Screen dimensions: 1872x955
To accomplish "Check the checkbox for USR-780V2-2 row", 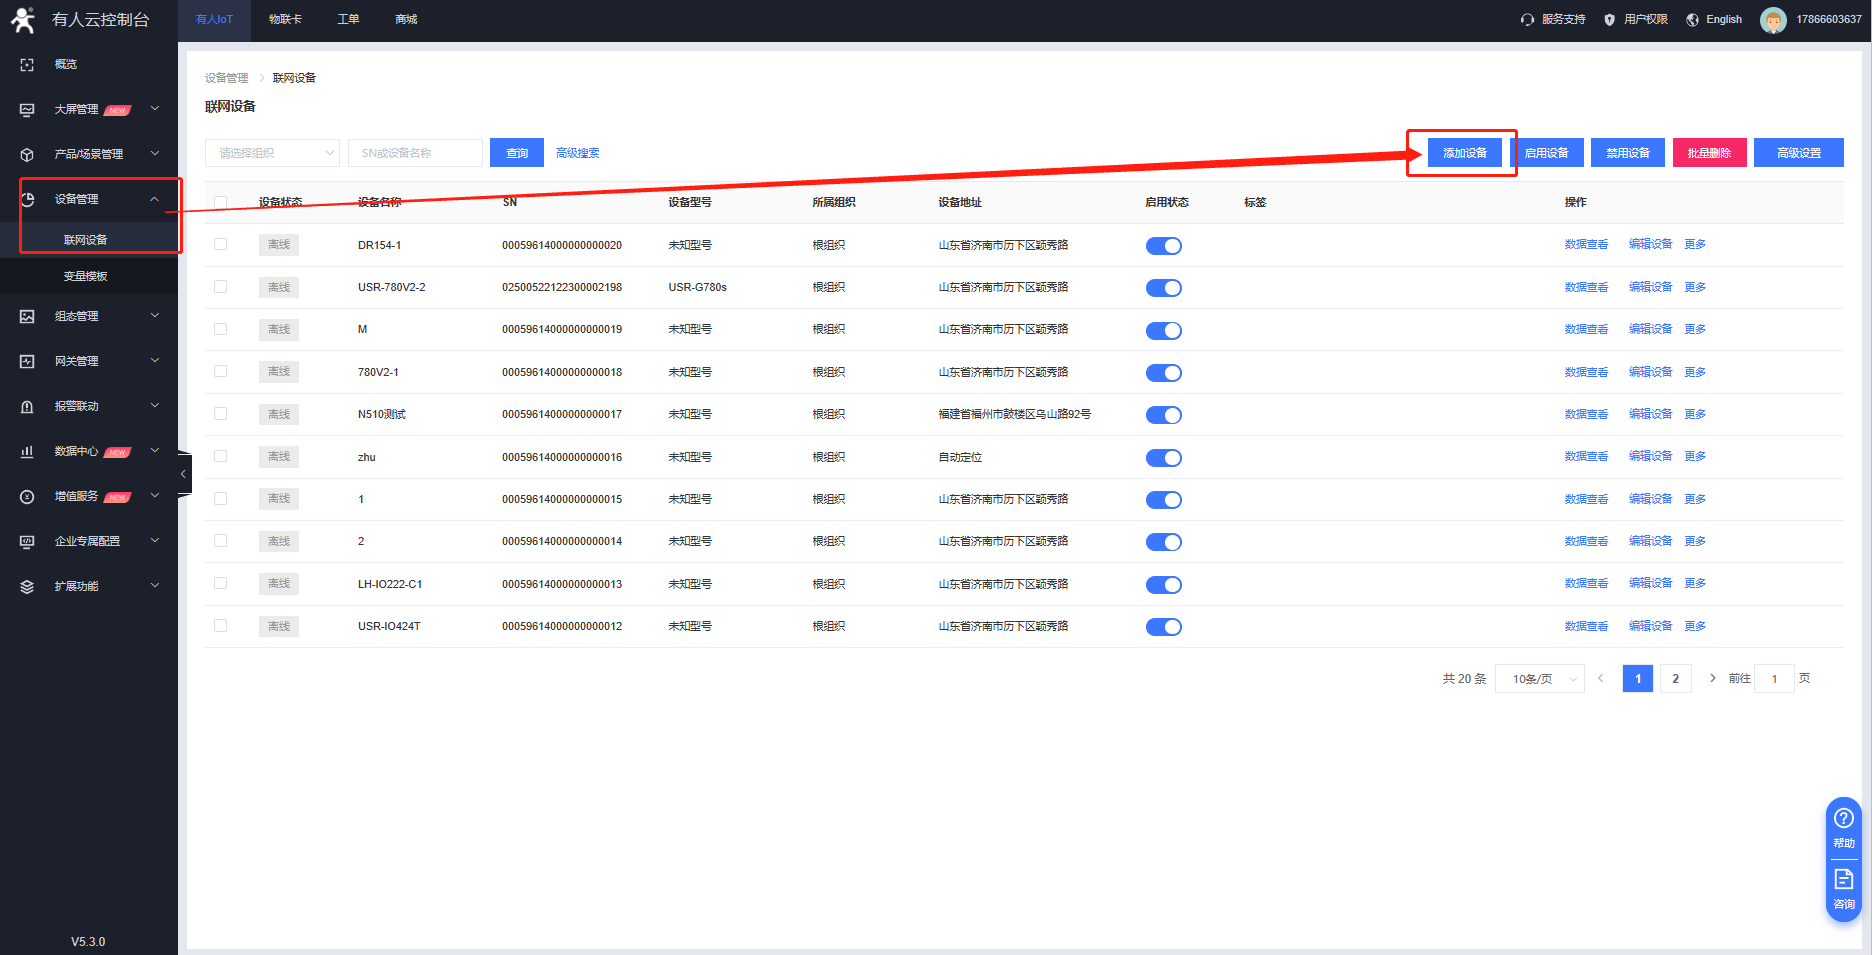I will 221,287.
